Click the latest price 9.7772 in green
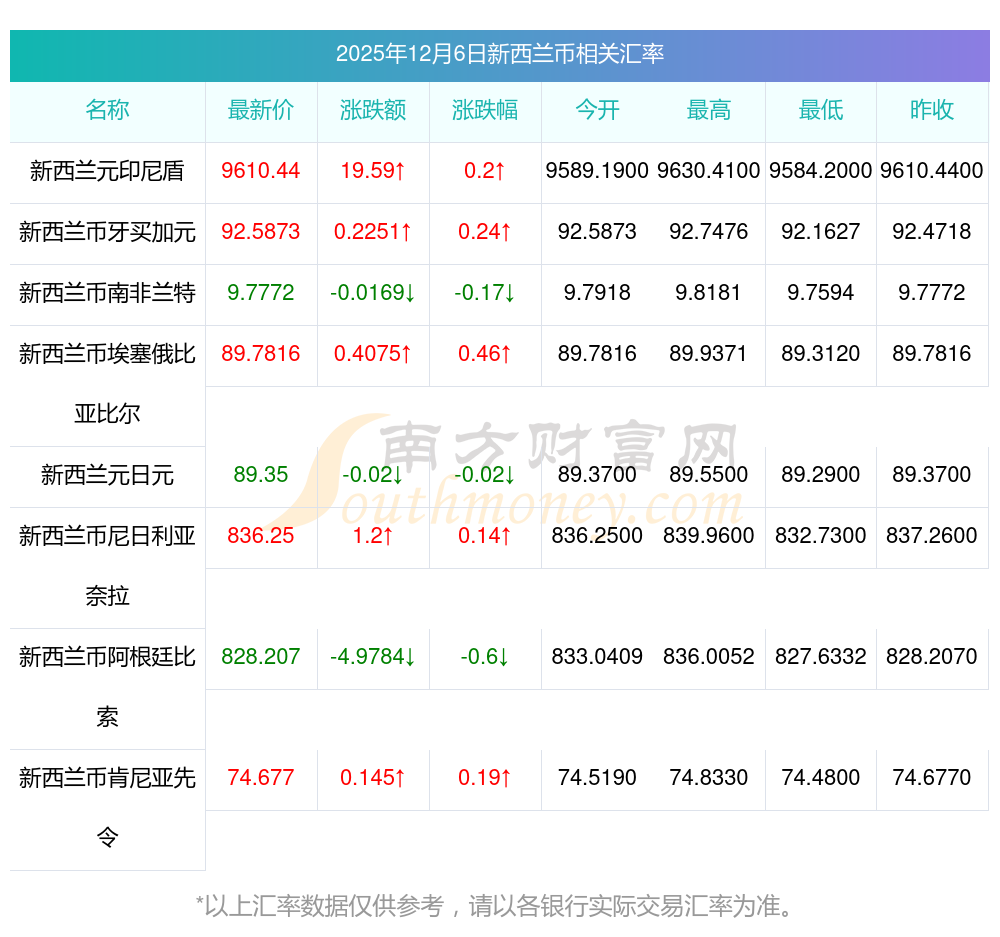 (x=261, y=293)
